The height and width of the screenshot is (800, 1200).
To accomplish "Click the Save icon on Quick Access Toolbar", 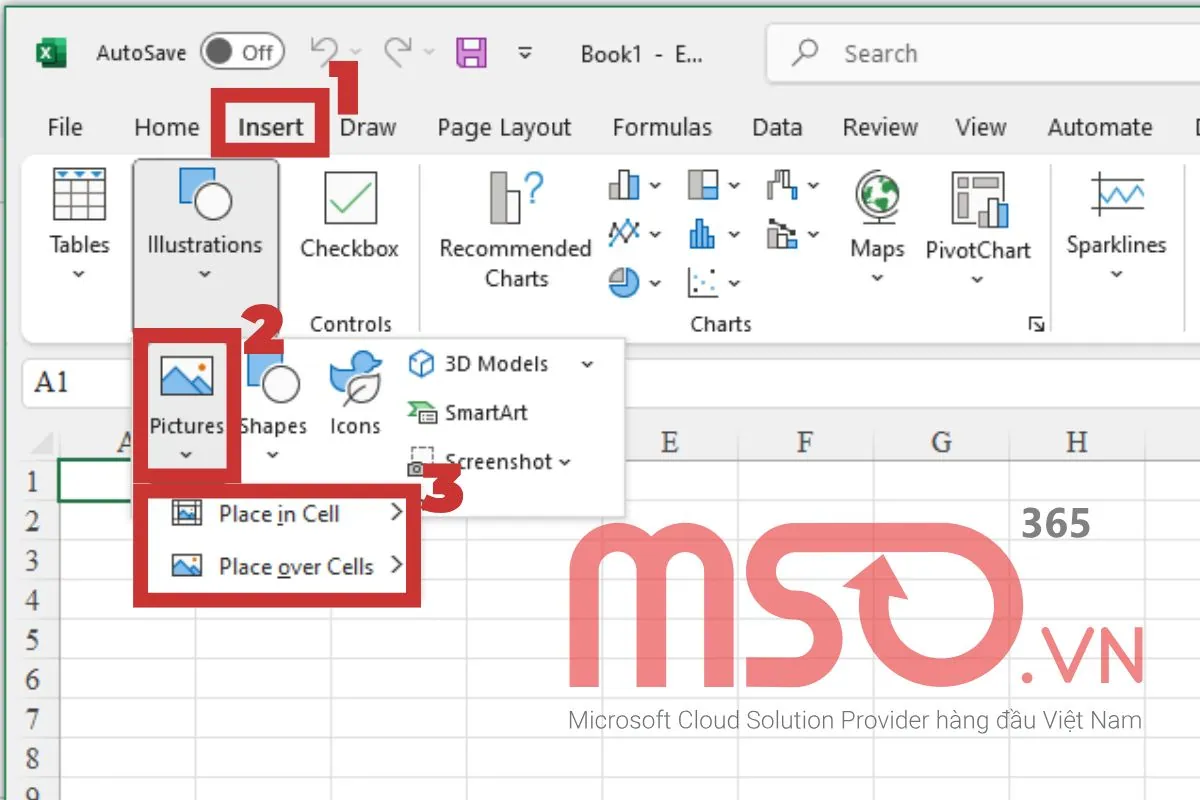I will pyautogui.click(x=472, y=53).
